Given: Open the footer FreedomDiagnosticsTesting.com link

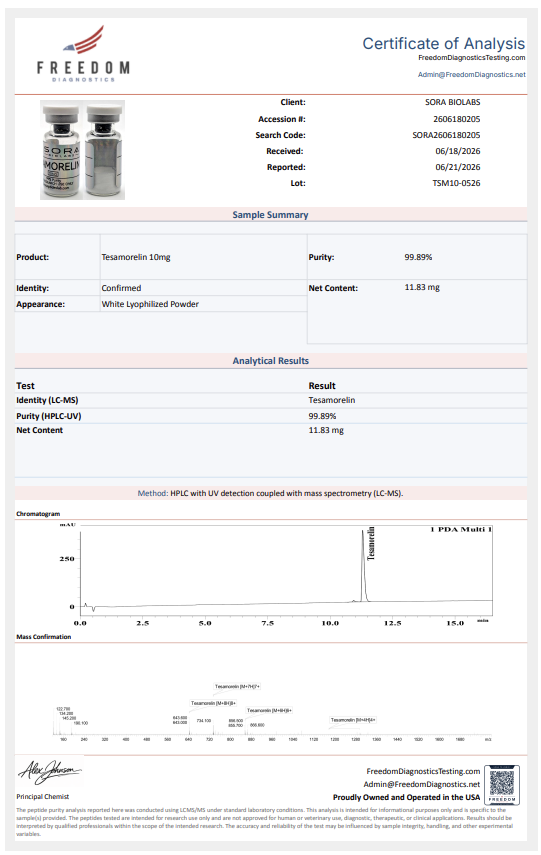Looking at the screenshot, I should (x=423, y=772).
